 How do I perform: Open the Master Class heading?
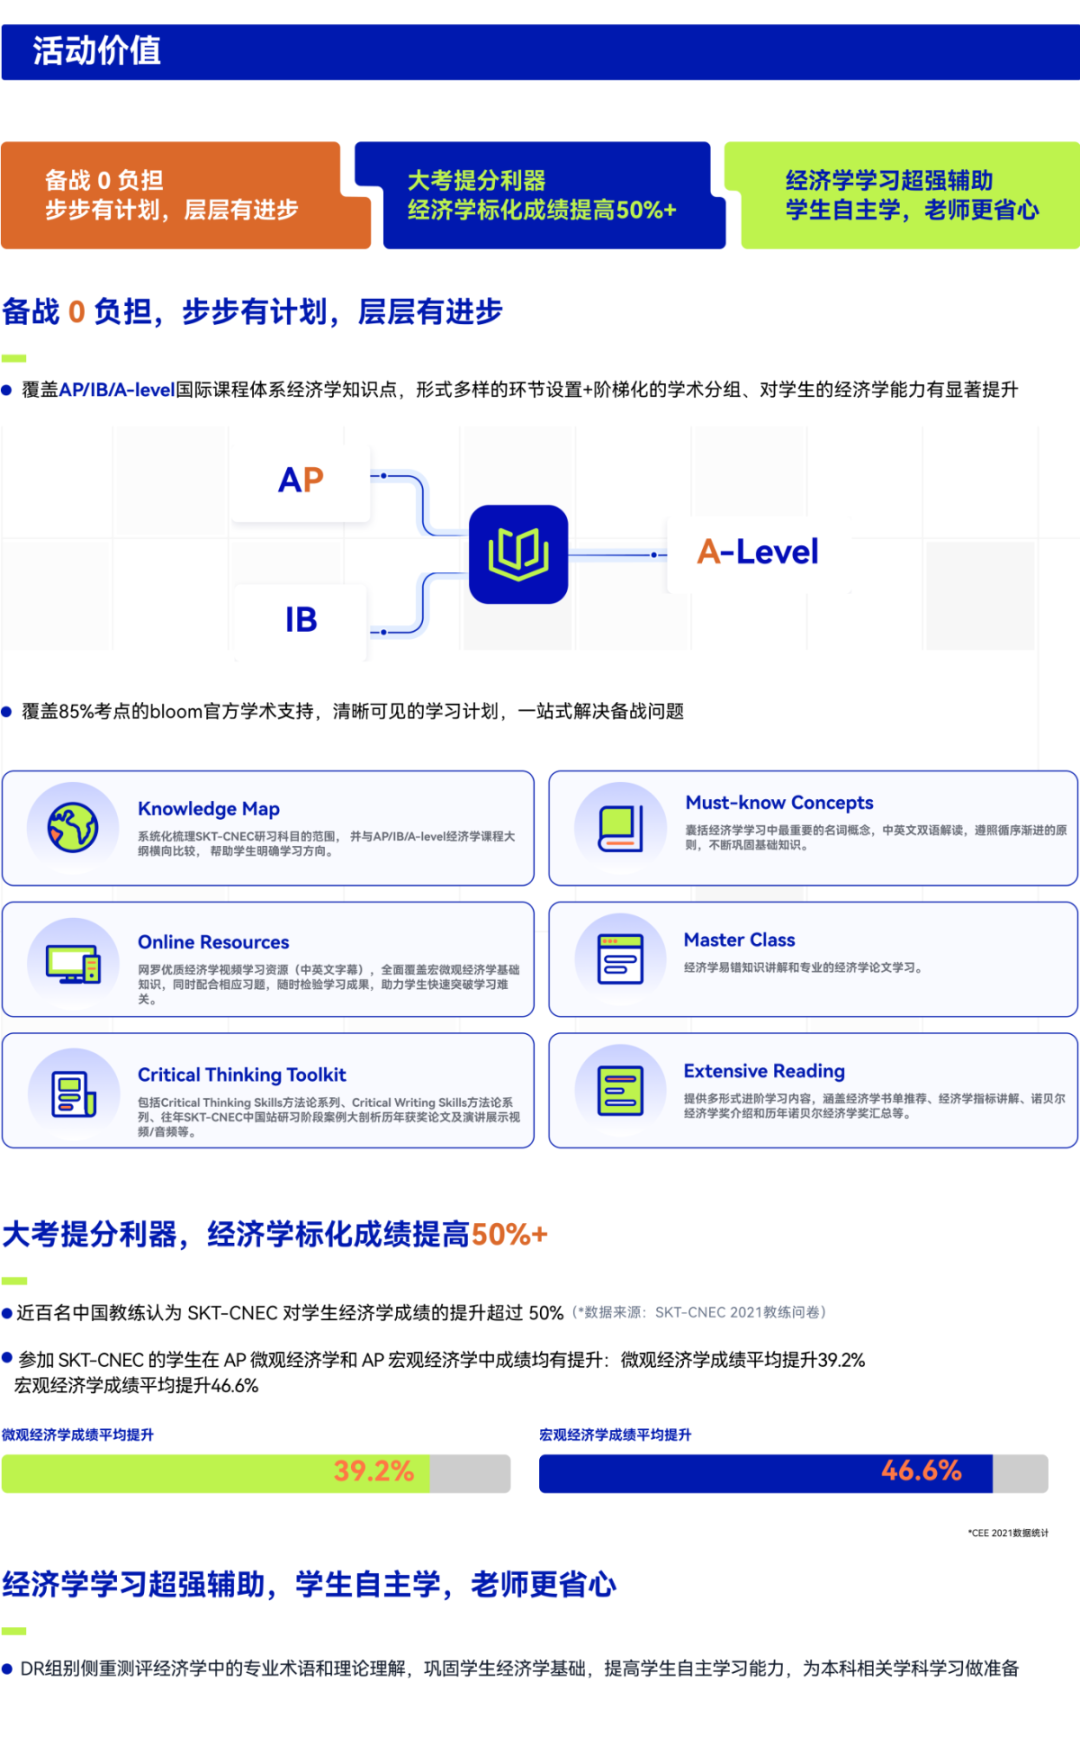click(739, 940)
